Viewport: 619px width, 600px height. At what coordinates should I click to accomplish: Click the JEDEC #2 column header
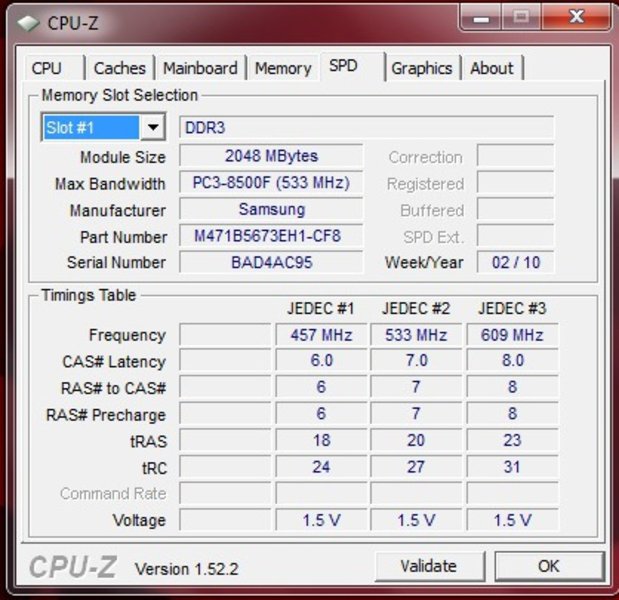pyautogui.click(x=416, y=308)
